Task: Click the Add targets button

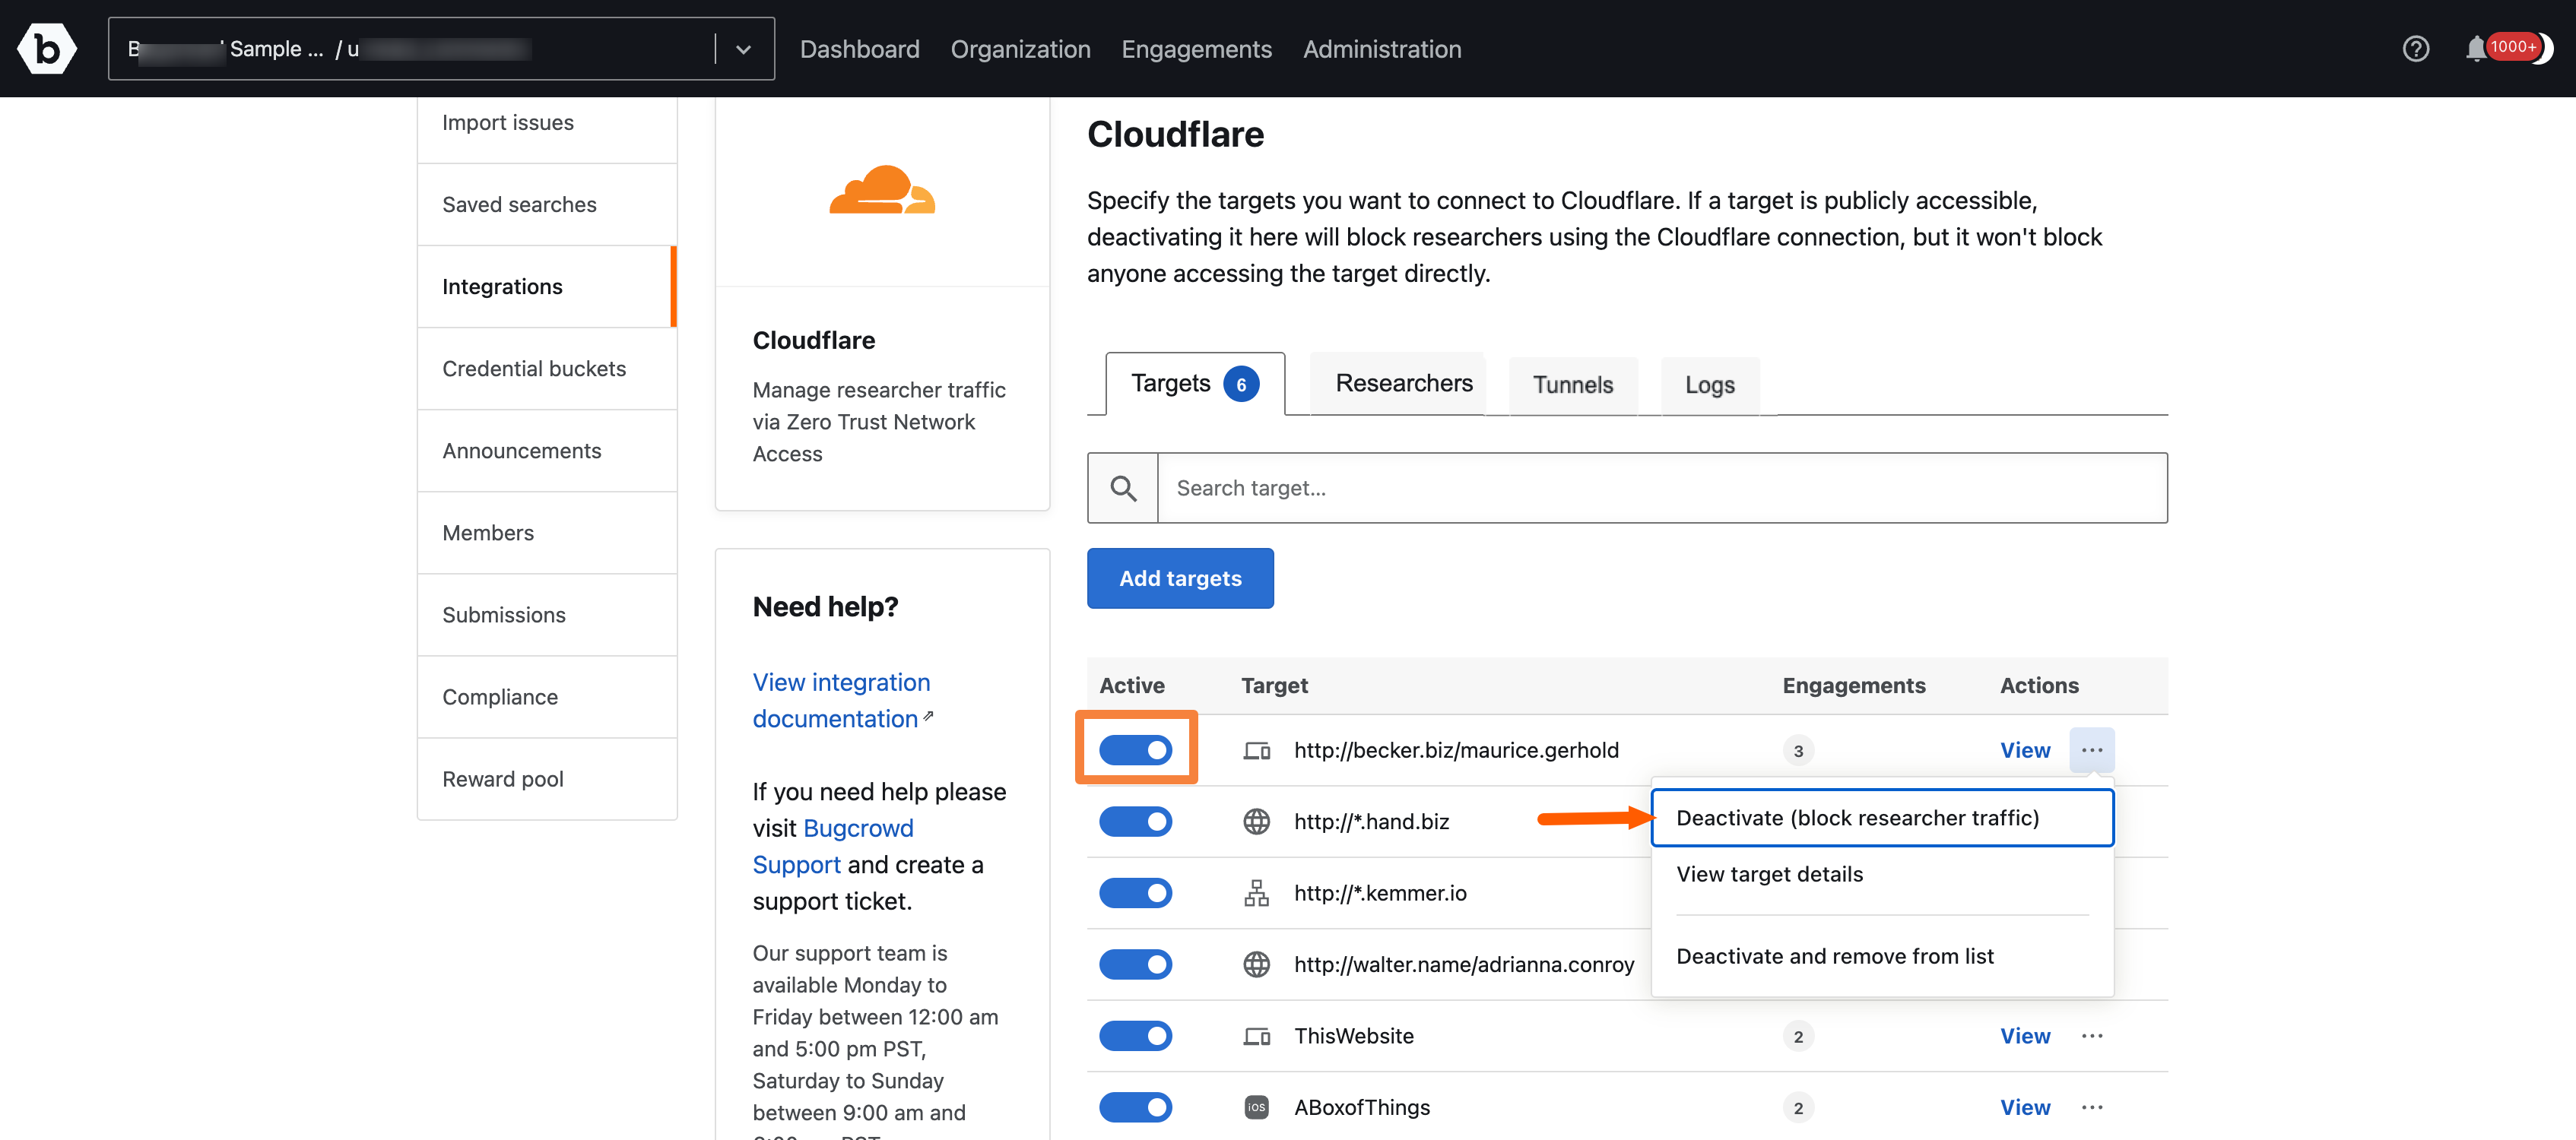Action: (x=1180, y=578)
